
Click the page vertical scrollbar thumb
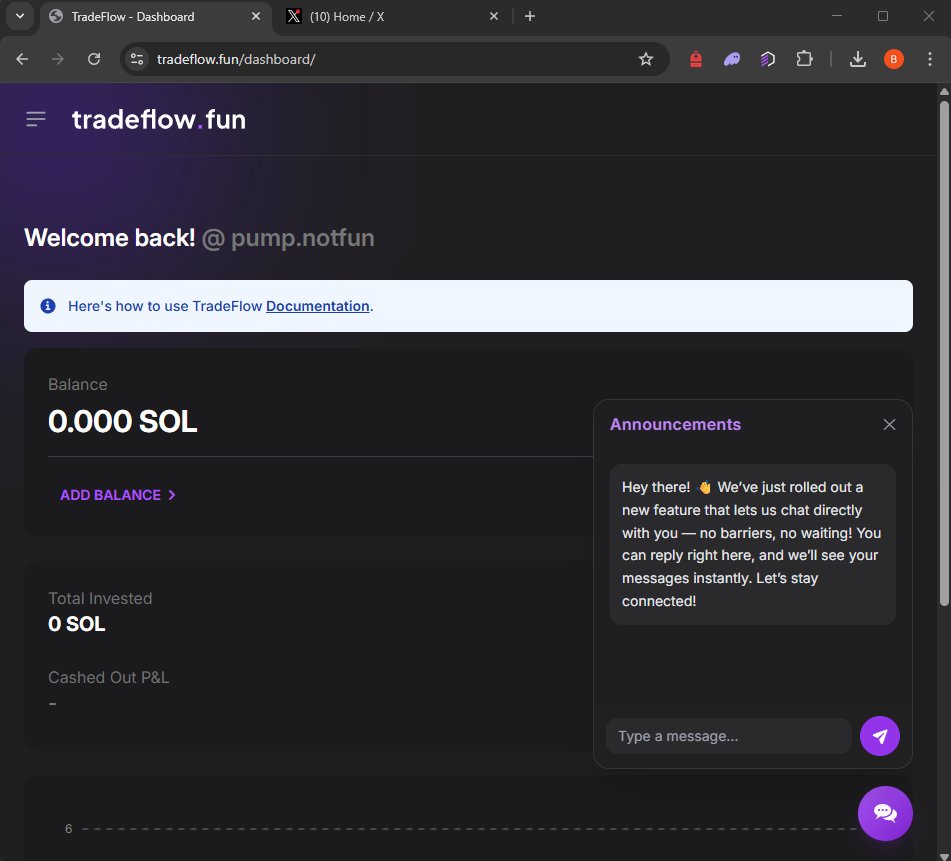coord(944,353)
